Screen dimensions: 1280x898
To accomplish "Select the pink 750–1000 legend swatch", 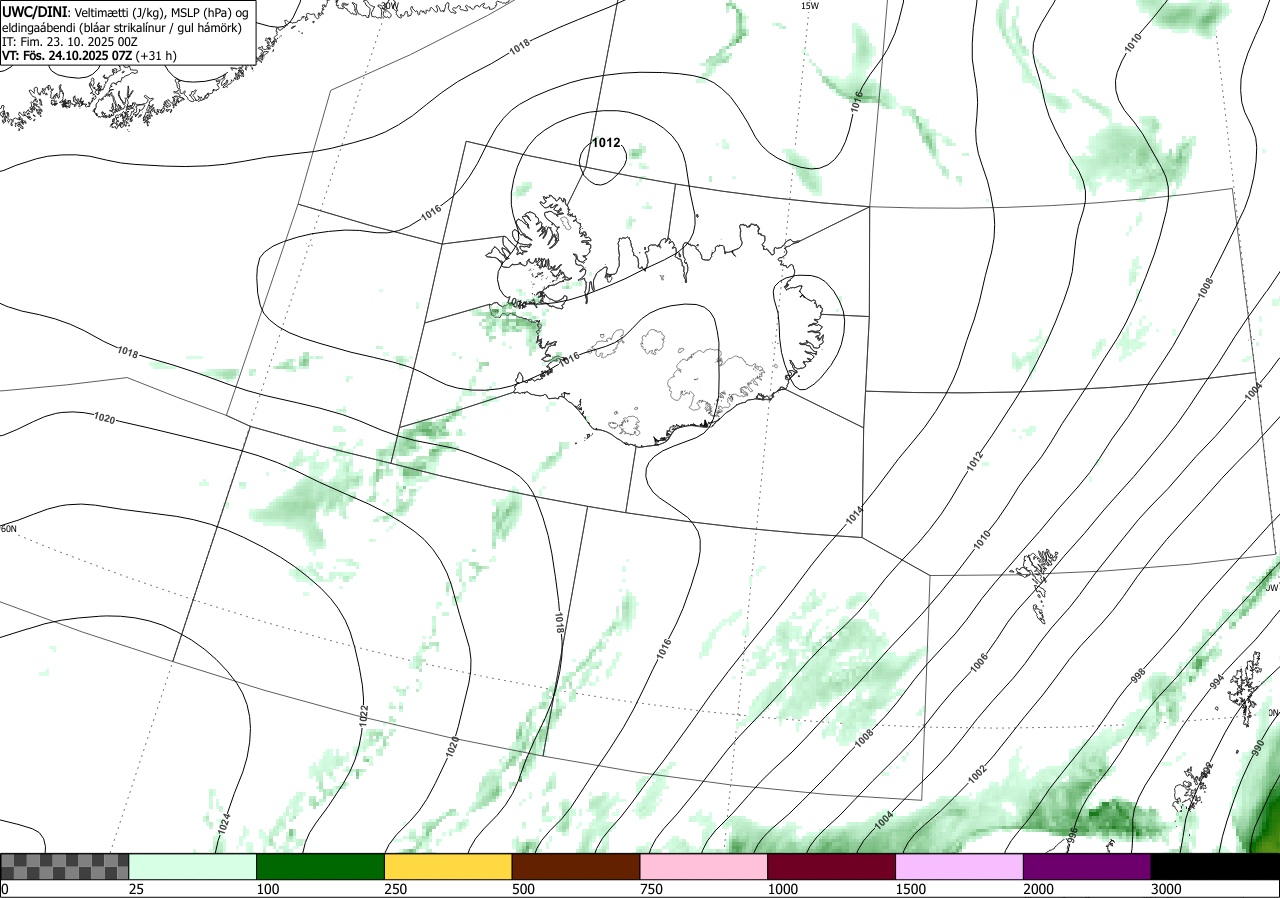I will click(704, 866).
